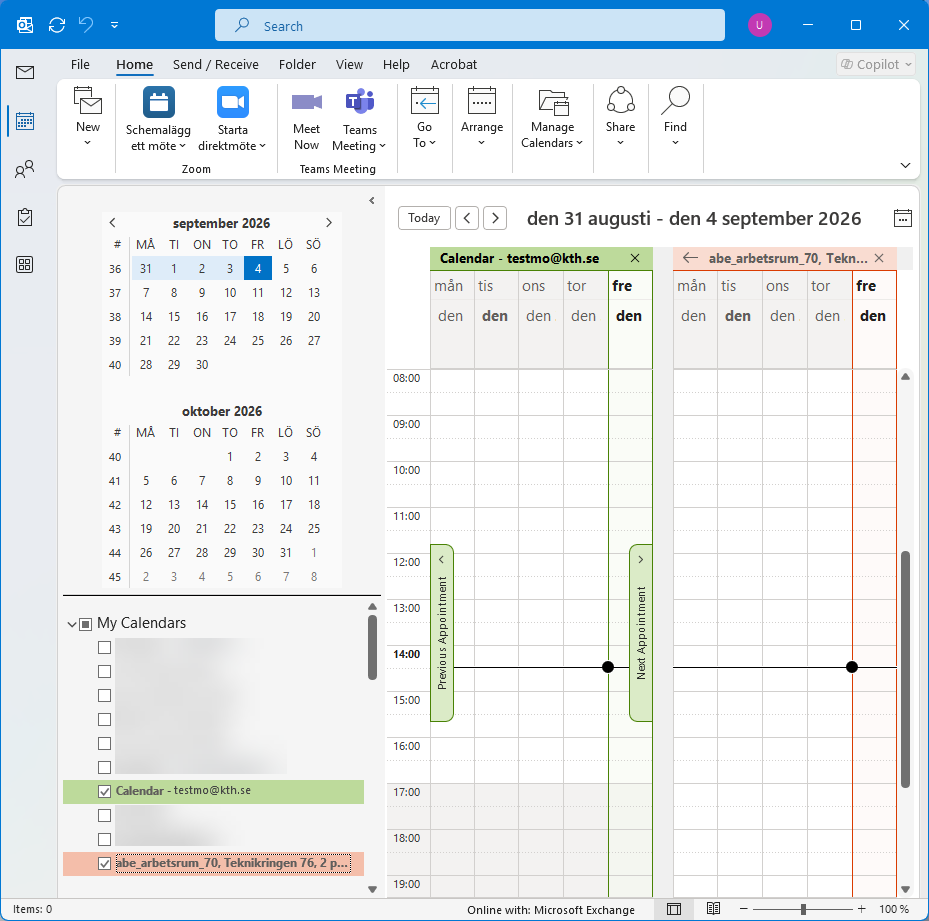Check the calendar checkbox directly above abe_arbetsrum_70
The height and width of the screenshot is (921, 929).
[104, 839]
